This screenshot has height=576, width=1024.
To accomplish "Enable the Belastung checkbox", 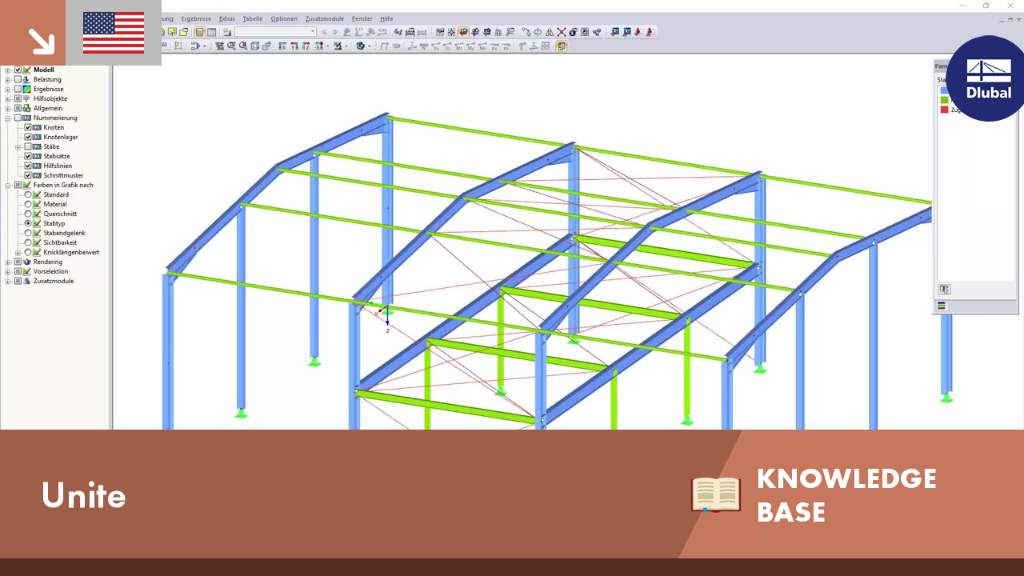I will (18, 80).
